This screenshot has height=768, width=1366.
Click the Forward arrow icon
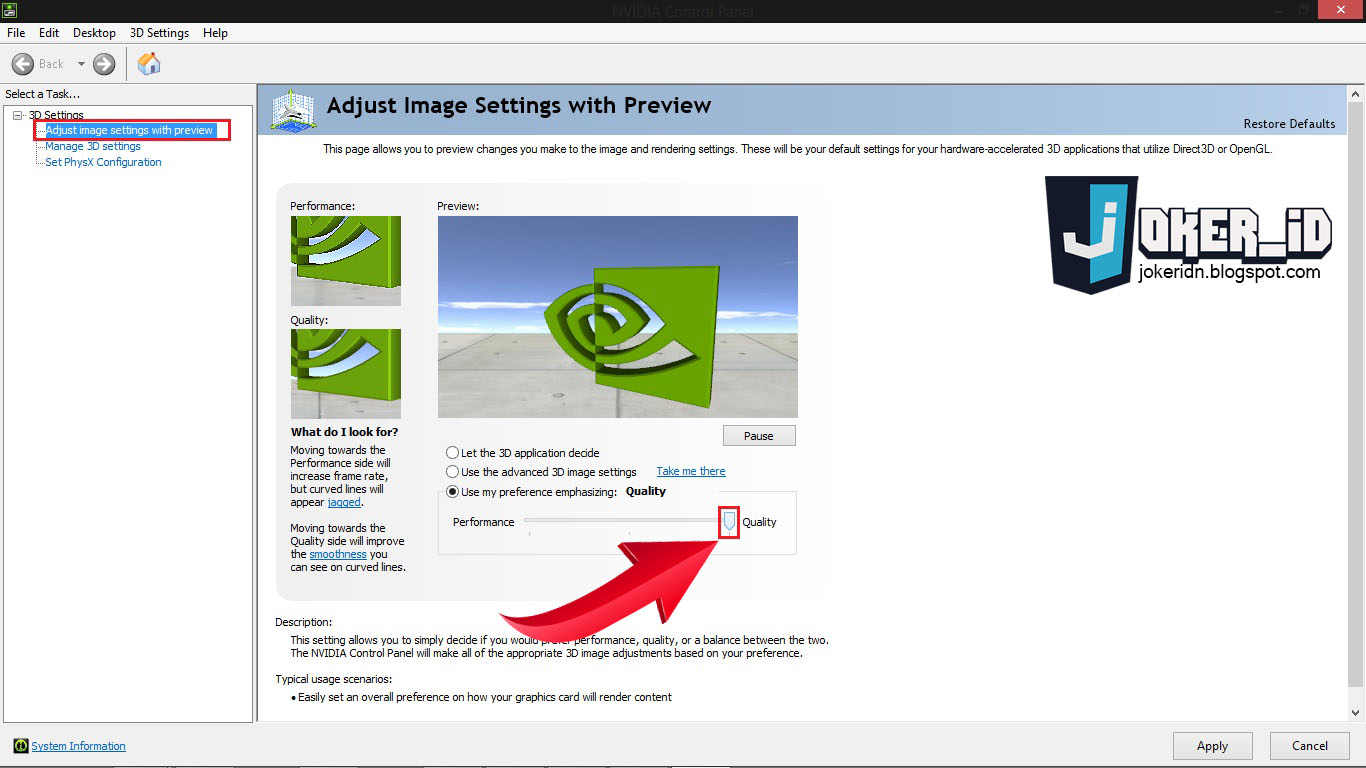pos(104,64)
